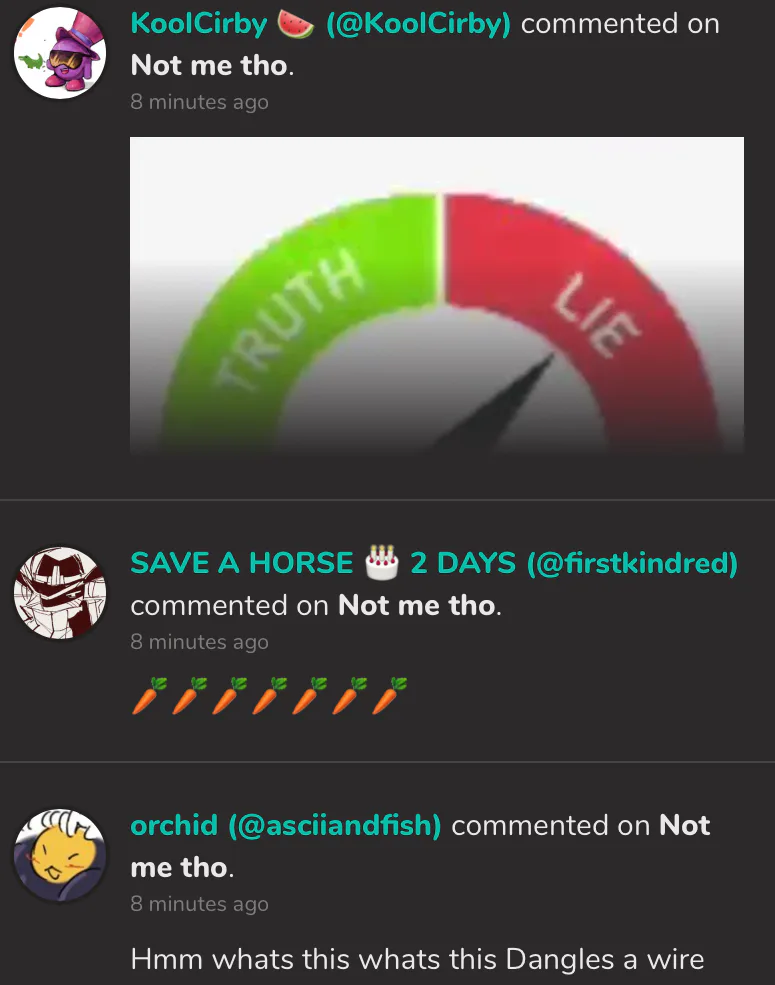Screen dimensions: 775x985
Task: Open SAVE A HORSE 2 DAYS username link
Action: coord(434,563)
